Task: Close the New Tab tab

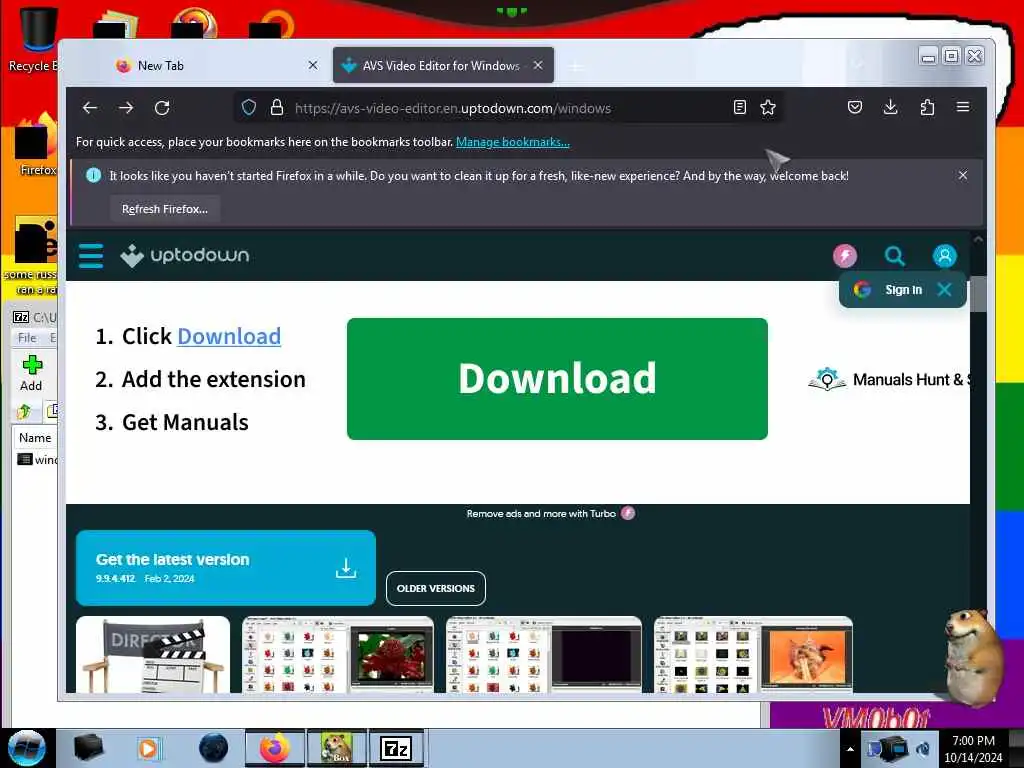Action: [313, 65]
